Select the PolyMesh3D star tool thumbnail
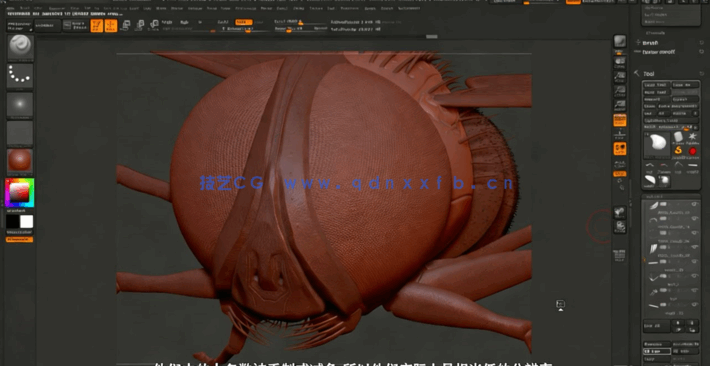The width and height of the screenshot is (710, 366). pyautogui.click(x=692, y=137)
